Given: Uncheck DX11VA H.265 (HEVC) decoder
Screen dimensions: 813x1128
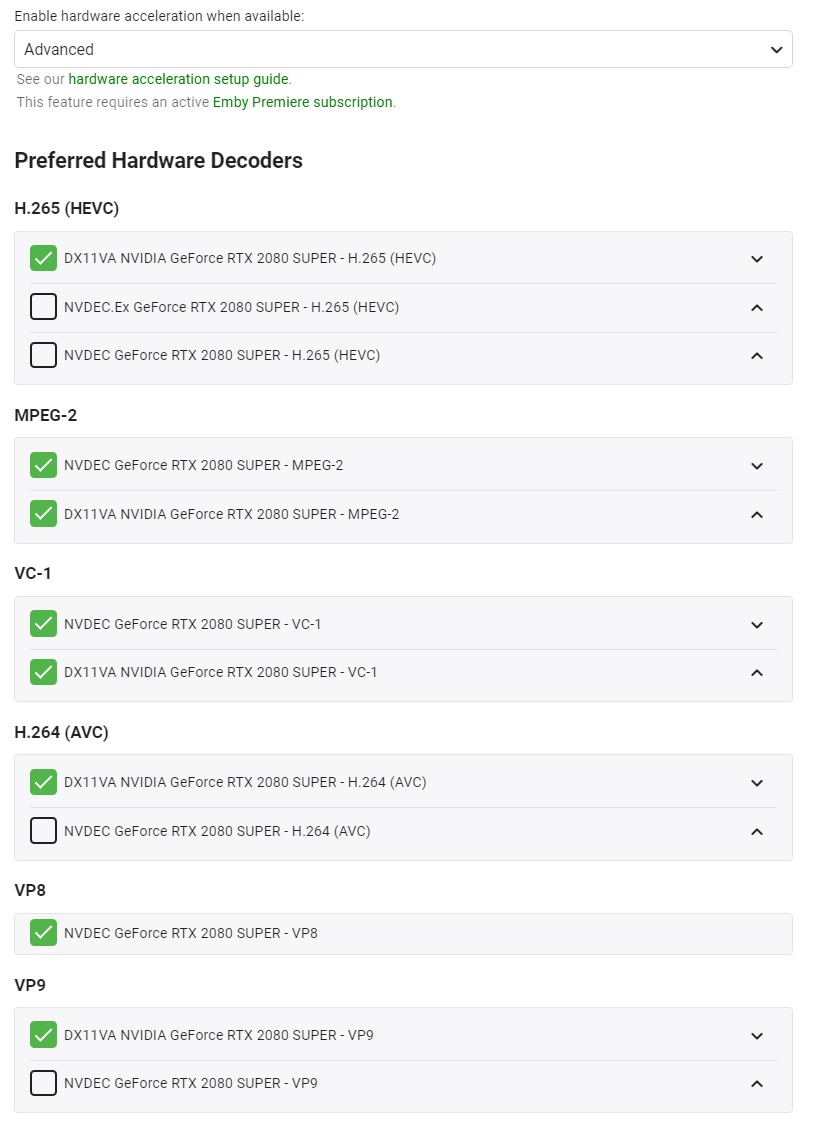Looking at the screenshot, I should tap(43, 258).
